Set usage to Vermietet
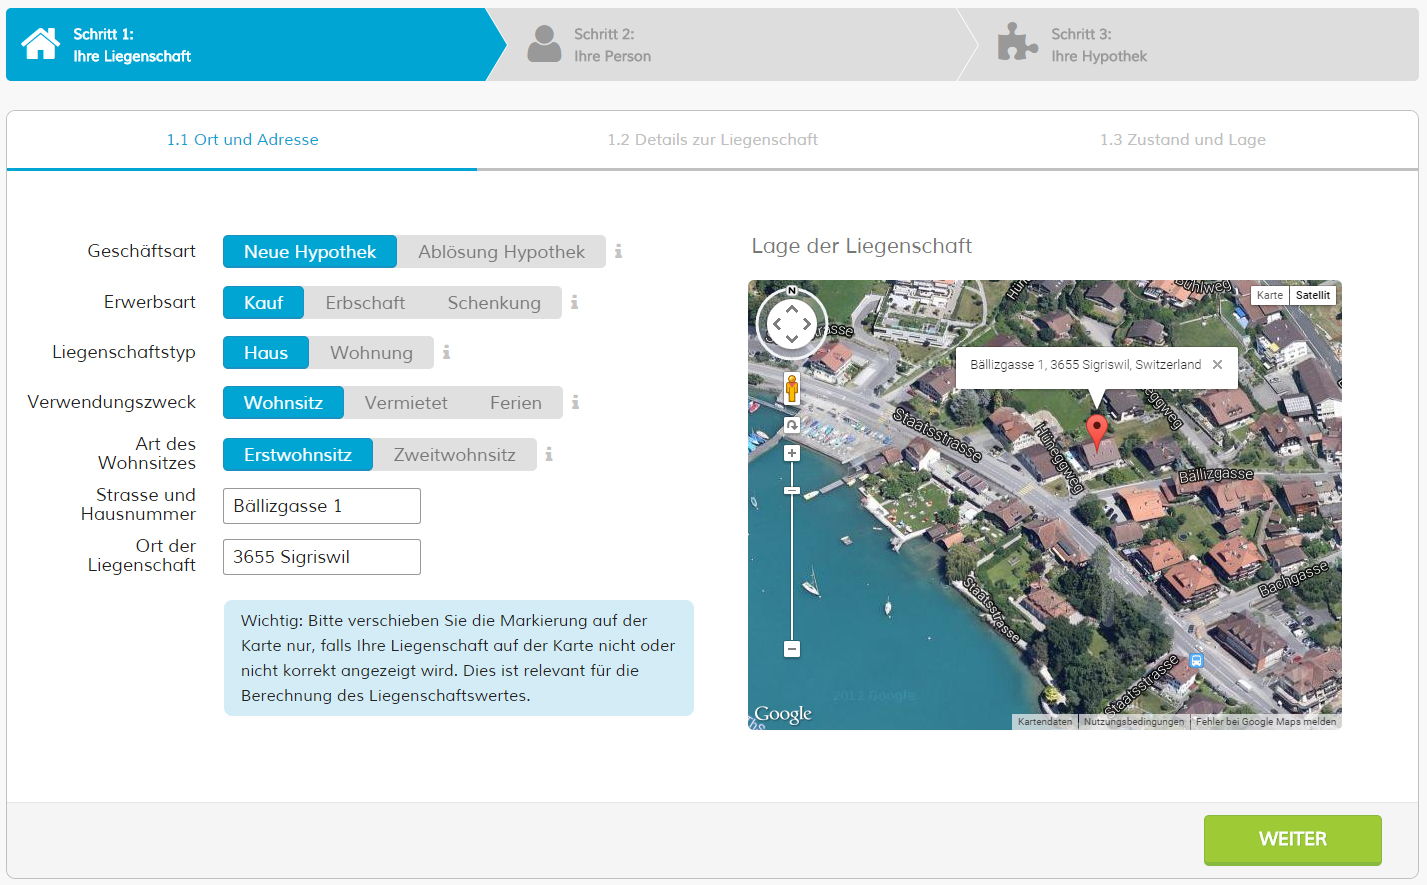The height and width of the screenshot is (885, 1427). (x=406, y=403)
